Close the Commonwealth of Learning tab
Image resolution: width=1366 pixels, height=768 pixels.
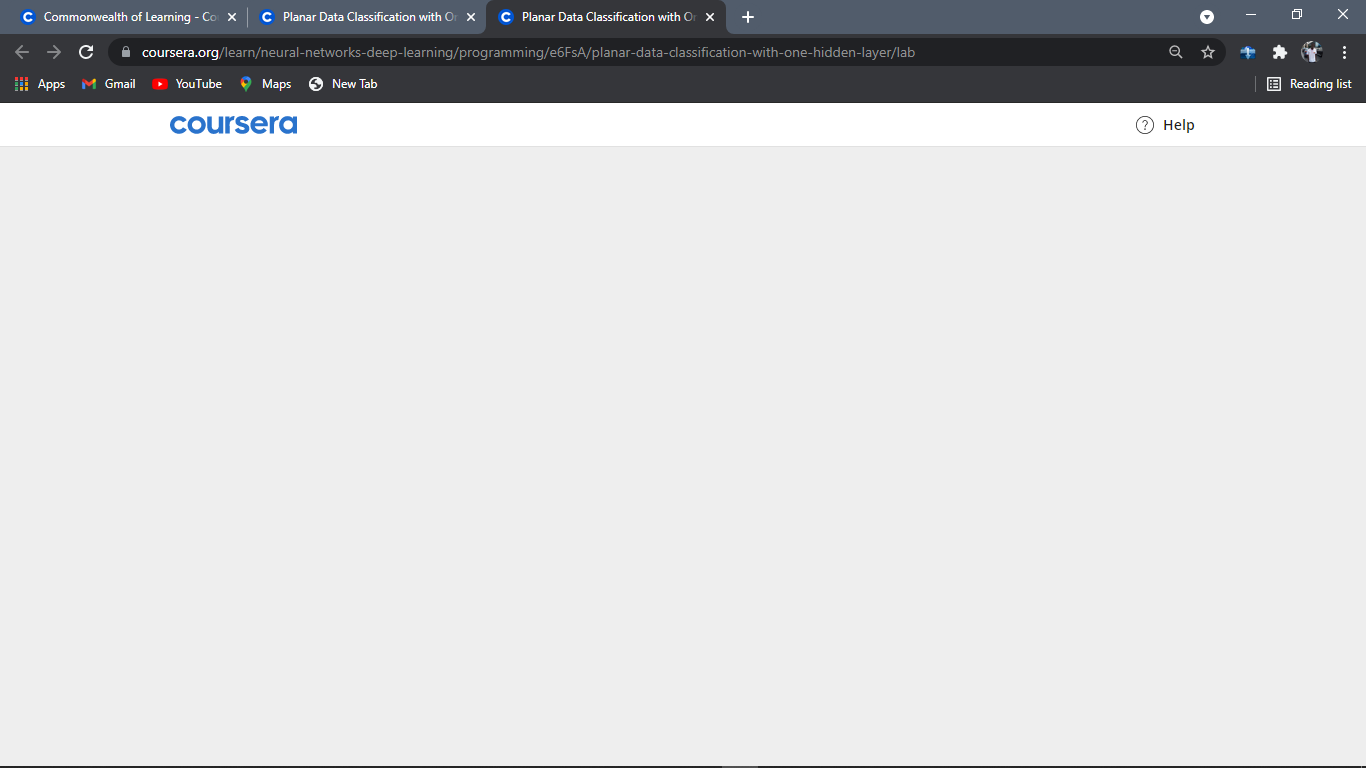click(x=232, y=17)
